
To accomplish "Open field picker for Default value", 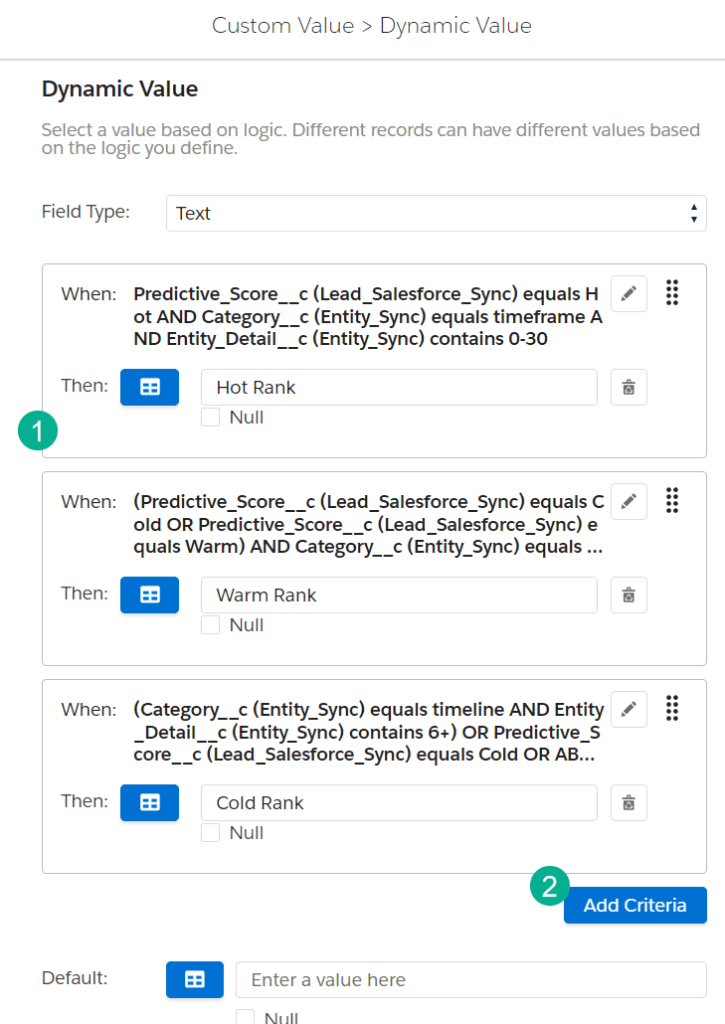I will point(194,980).
